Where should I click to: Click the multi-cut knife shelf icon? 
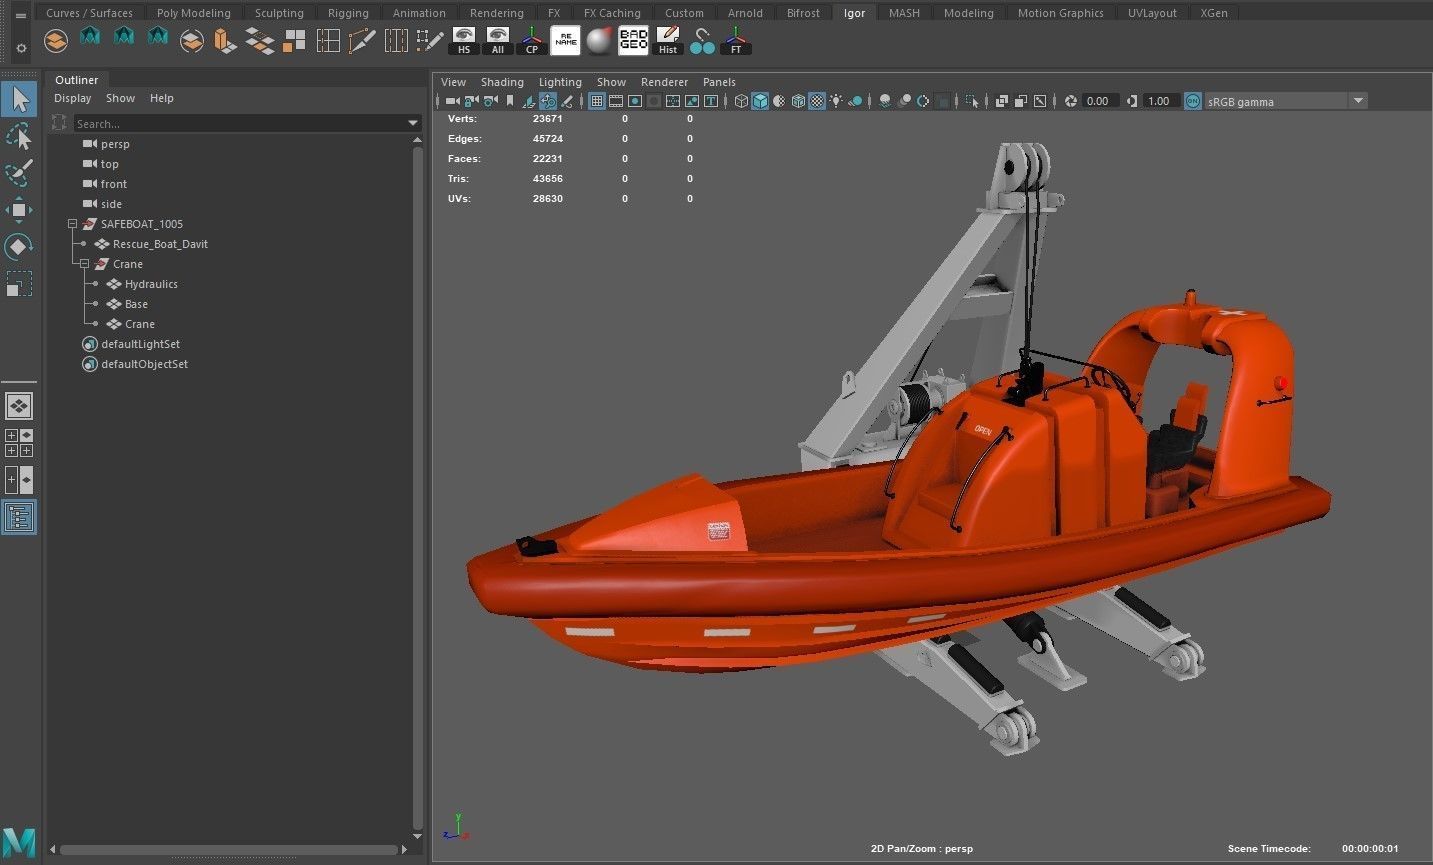(361, 41)
